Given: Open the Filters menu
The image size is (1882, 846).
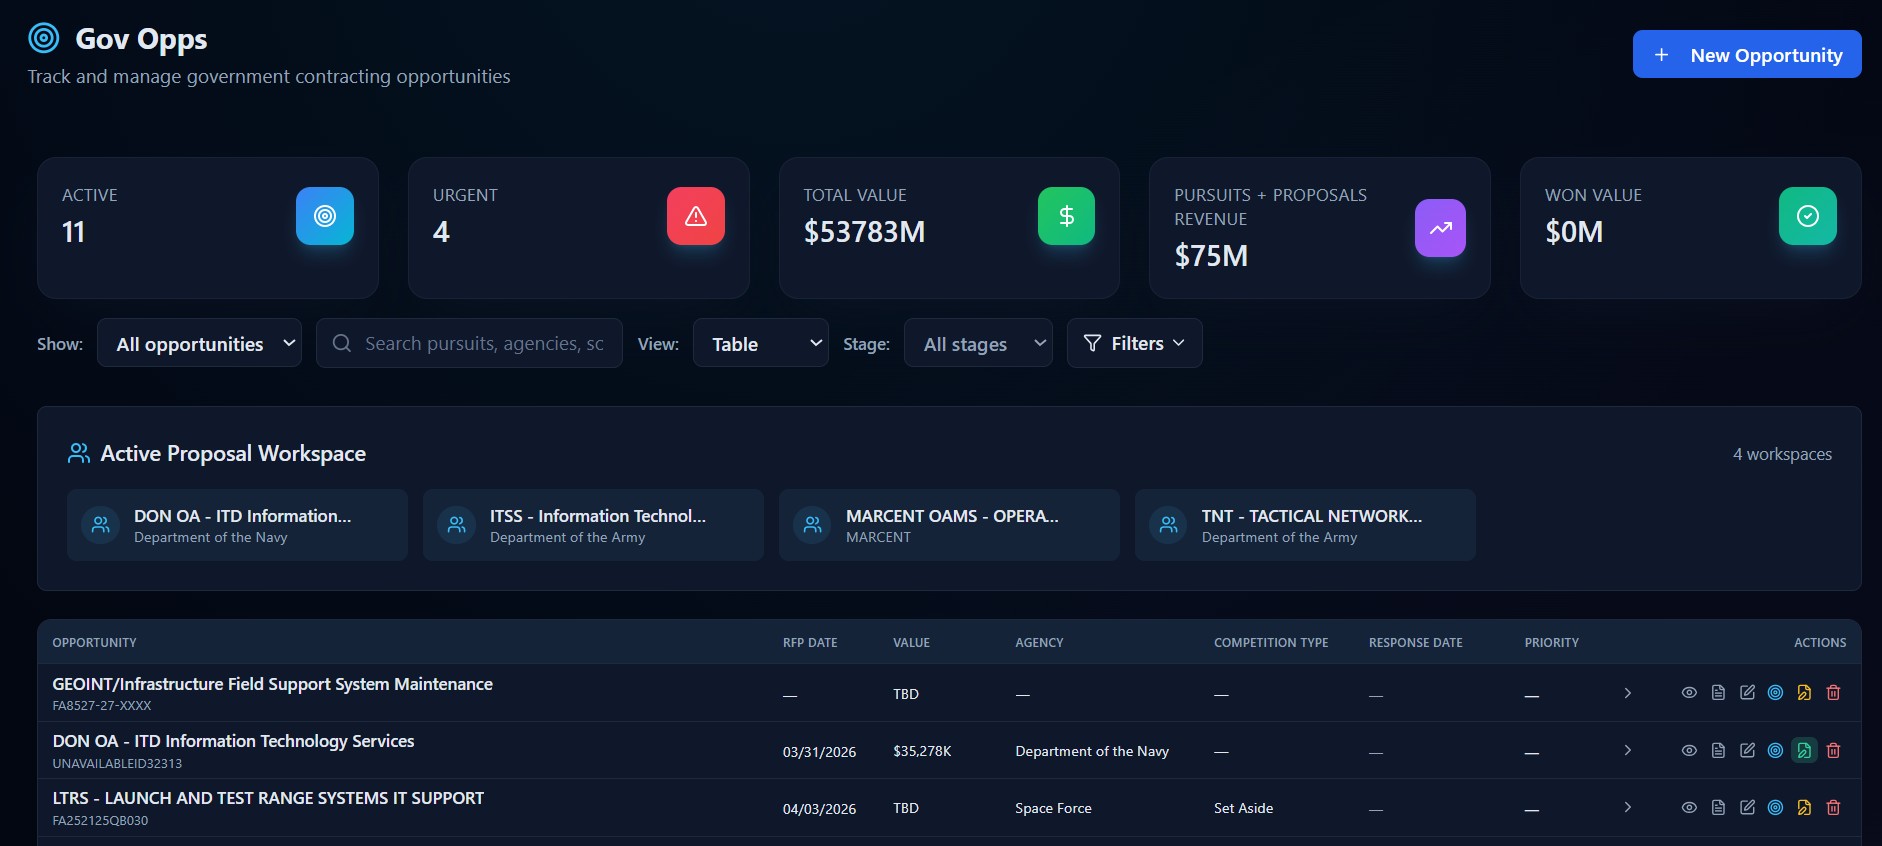Looking at the screenshot, I should tap(1134, 344).
